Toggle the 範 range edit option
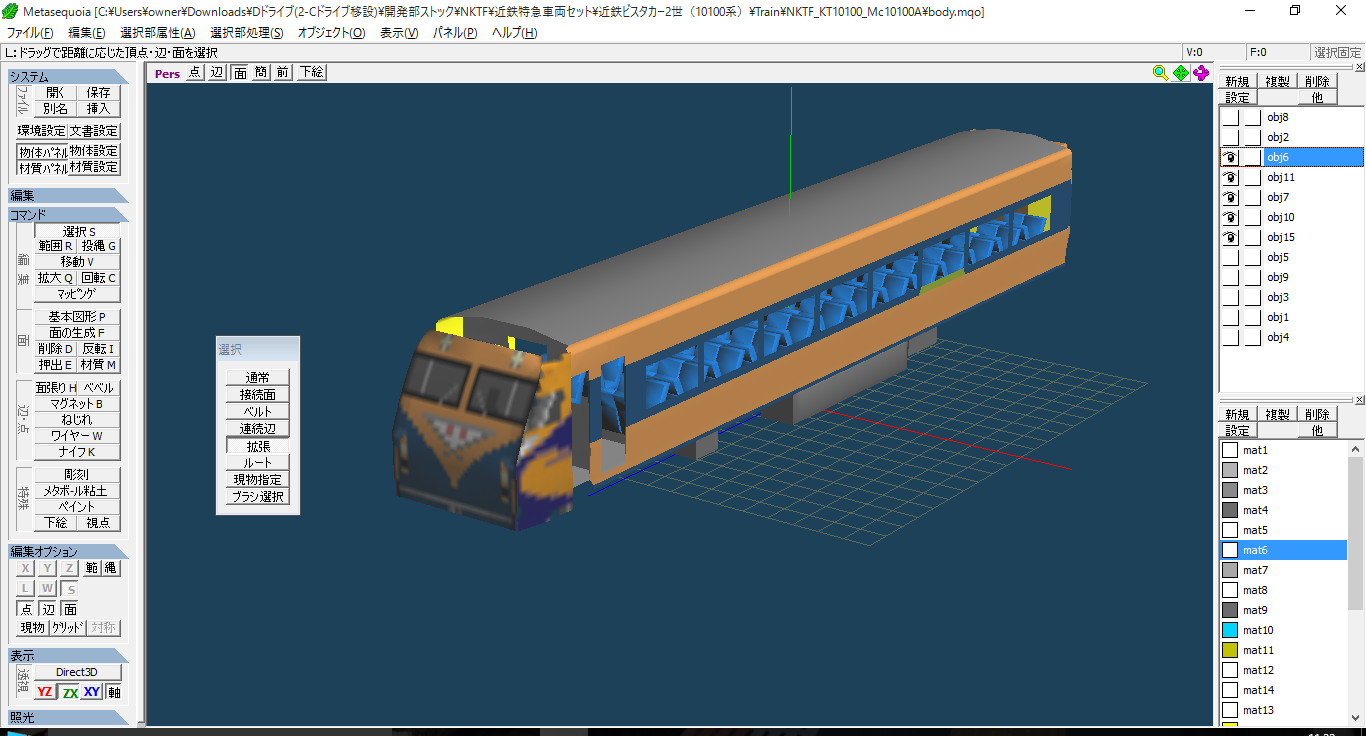Screen dimensions: 1366x736 click(92, 568)
